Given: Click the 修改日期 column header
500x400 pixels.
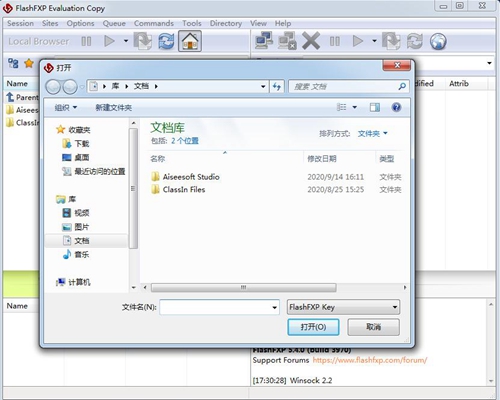Looking at the screenshot, I should [x=322, y=159].
